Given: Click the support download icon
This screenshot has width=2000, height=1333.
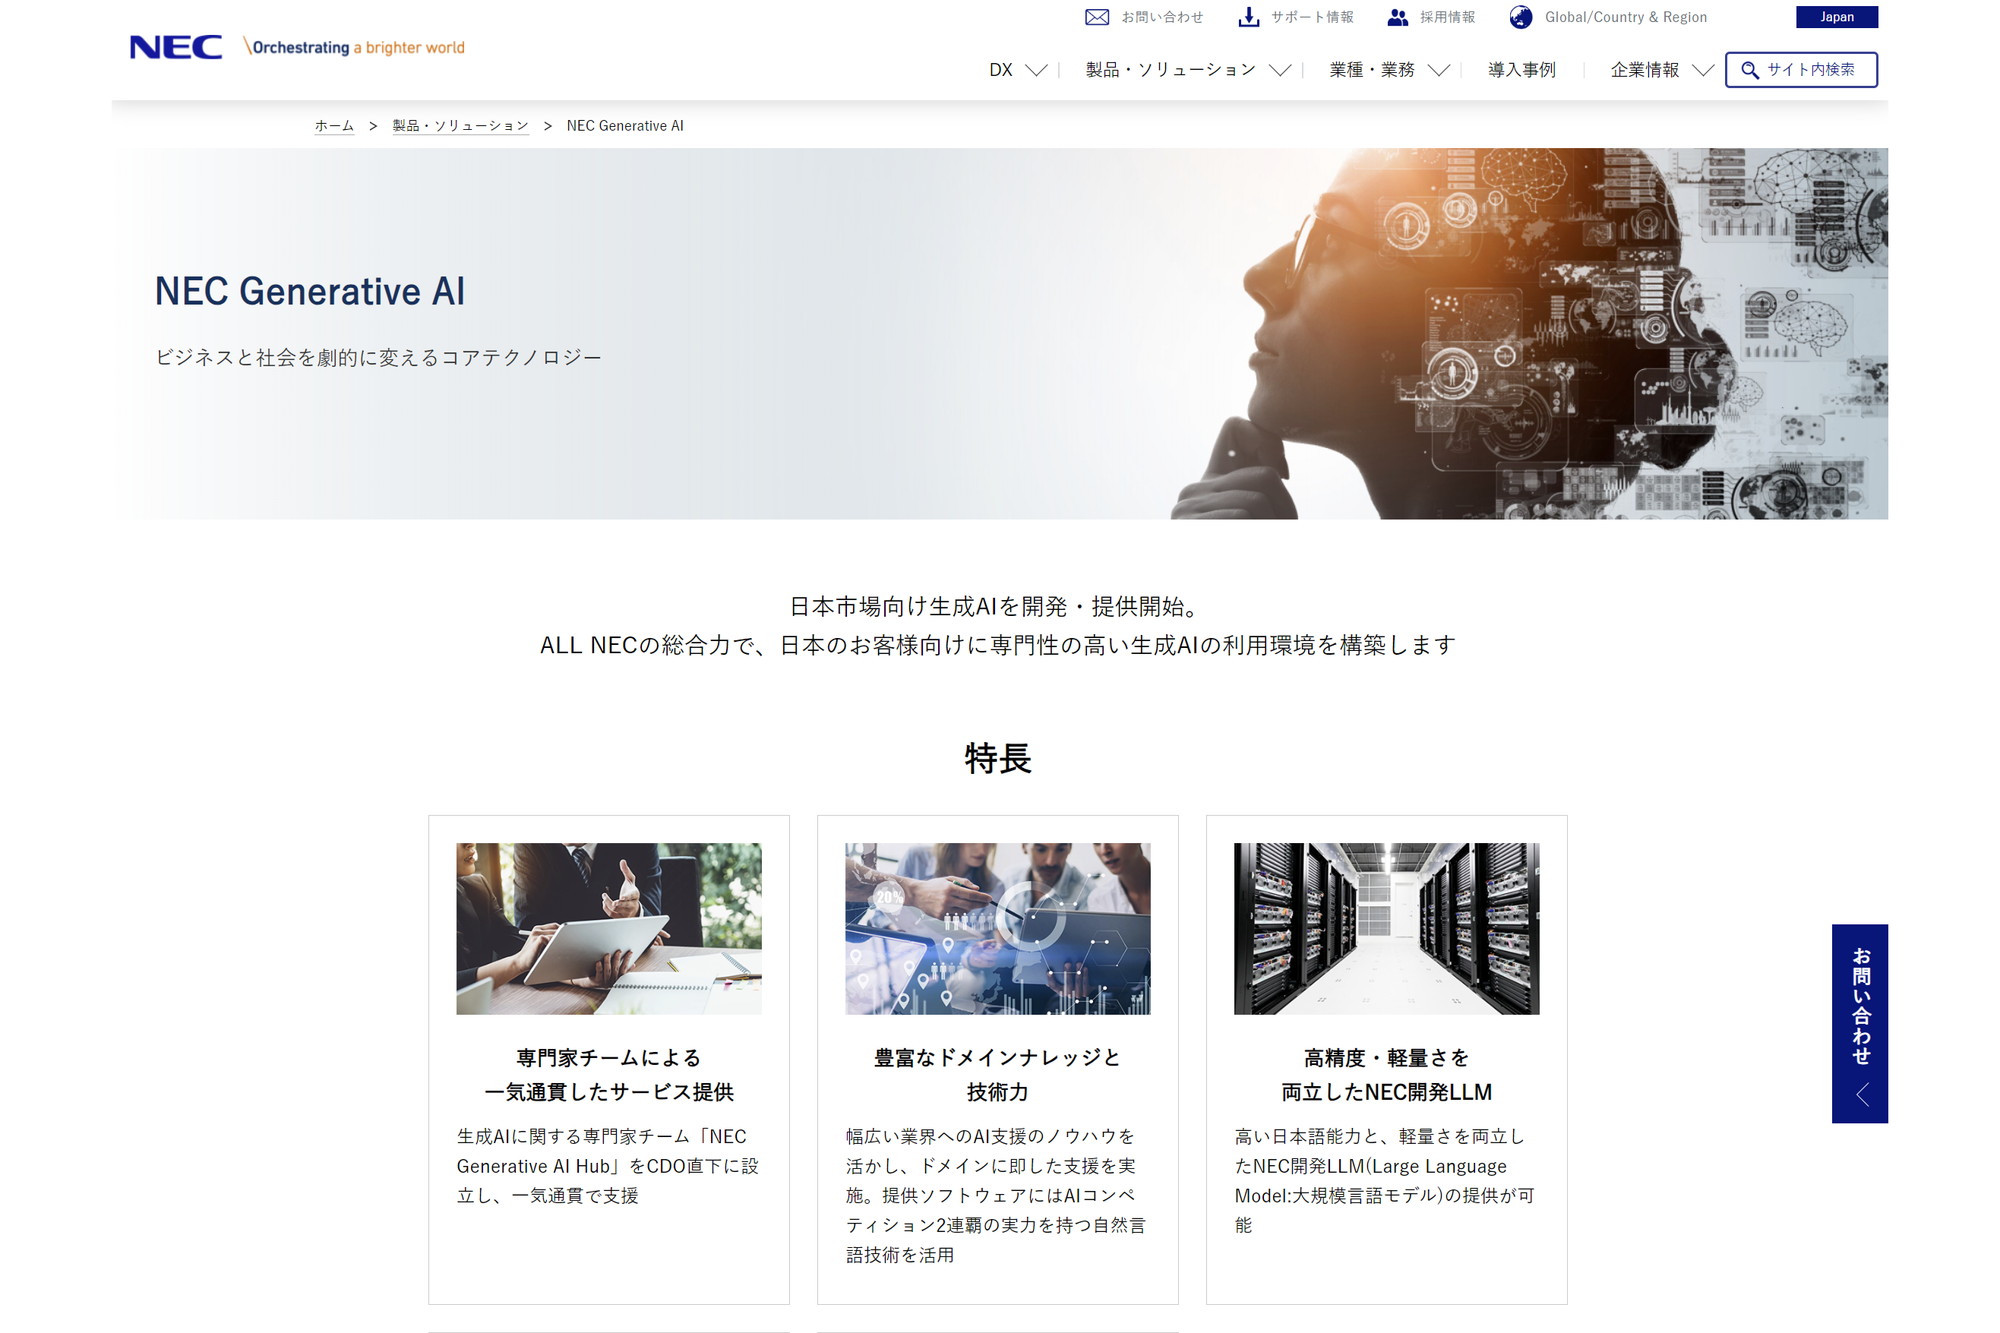Looking at the screenshot, I should pos(1248,17).
